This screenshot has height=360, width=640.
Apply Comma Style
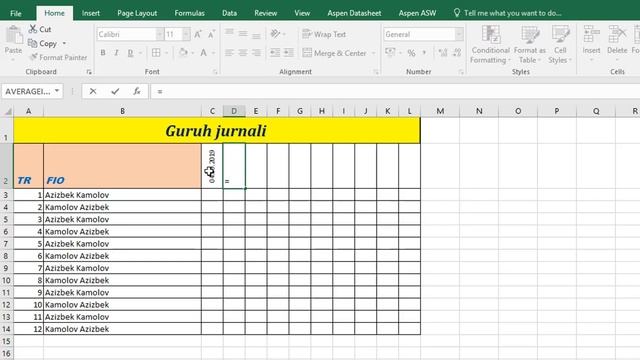click(424, 53)
